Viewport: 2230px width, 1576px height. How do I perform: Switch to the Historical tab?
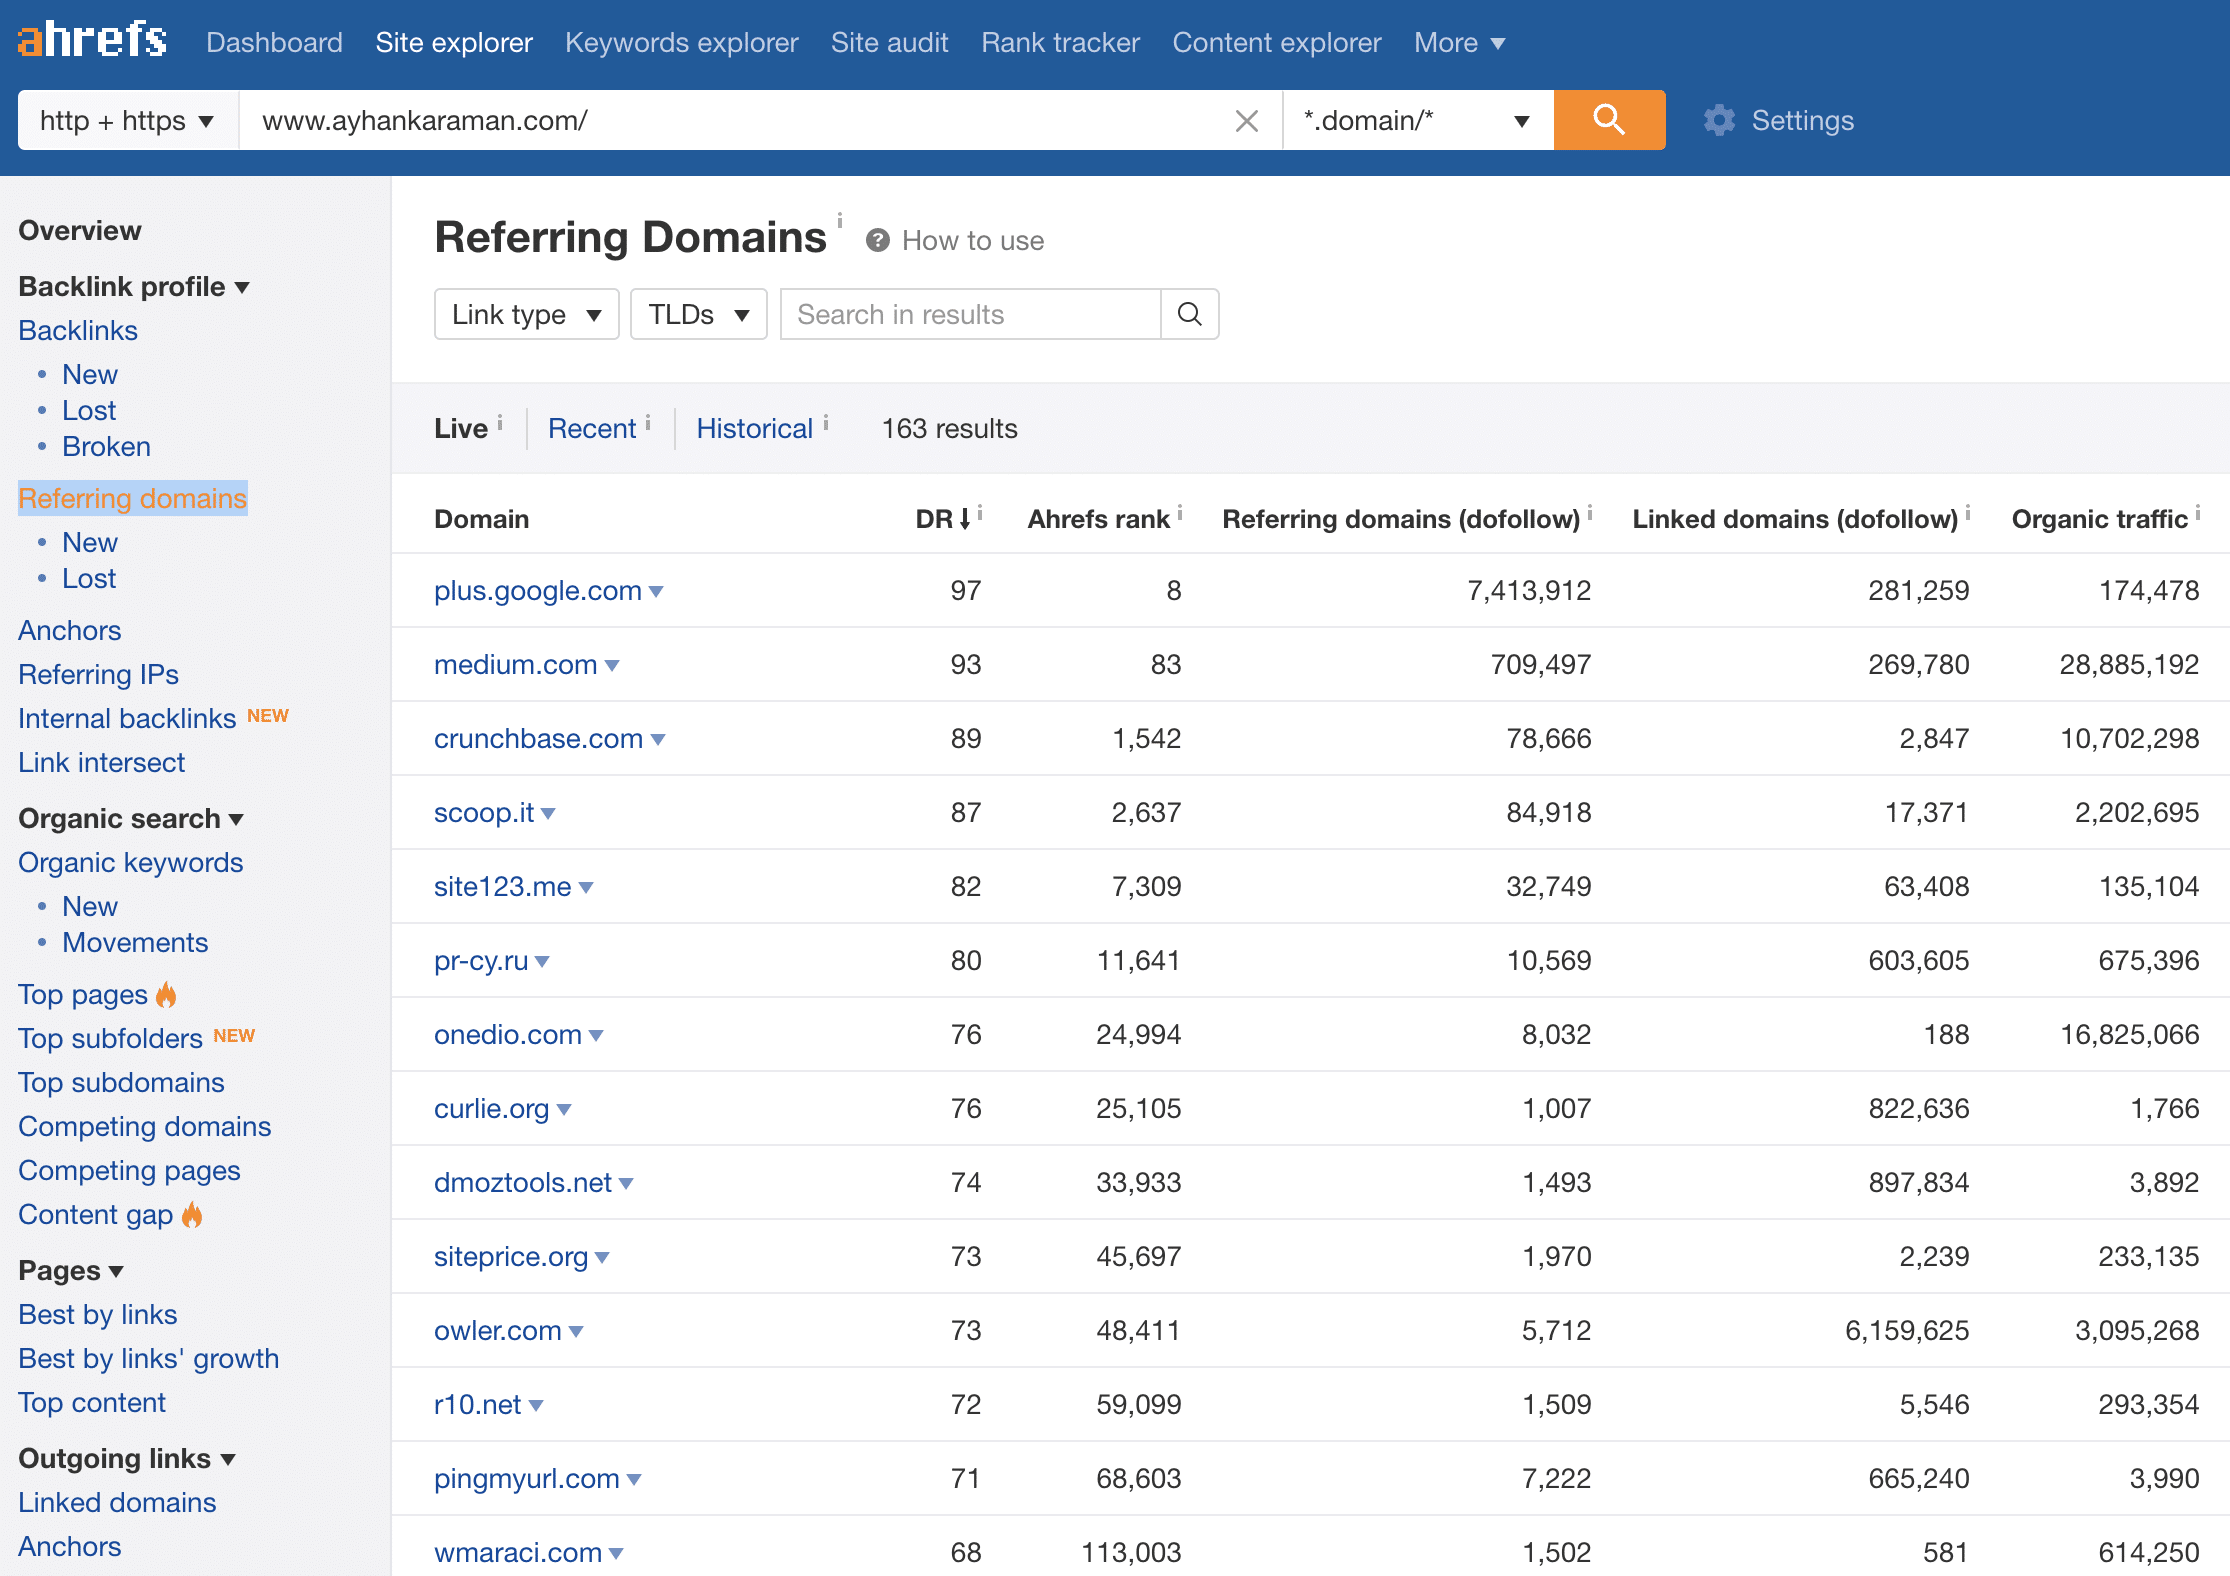point(755,428)
